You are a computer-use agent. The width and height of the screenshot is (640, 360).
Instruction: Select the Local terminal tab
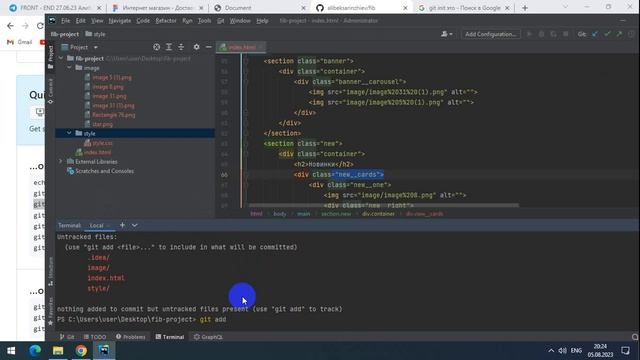[x=97, y=225]
